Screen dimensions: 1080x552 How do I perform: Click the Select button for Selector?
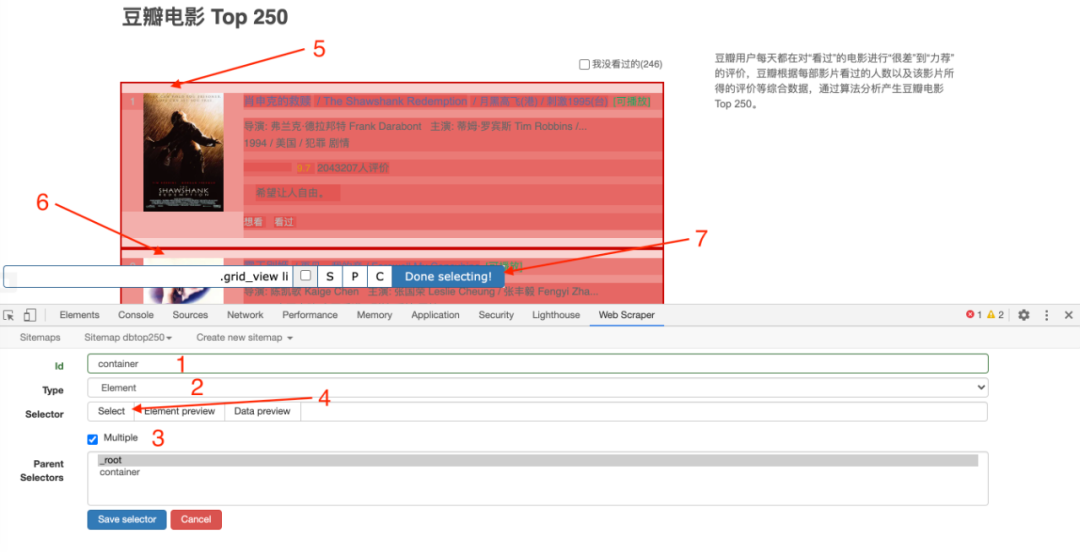pyautogui.click(x=111, y=411)
